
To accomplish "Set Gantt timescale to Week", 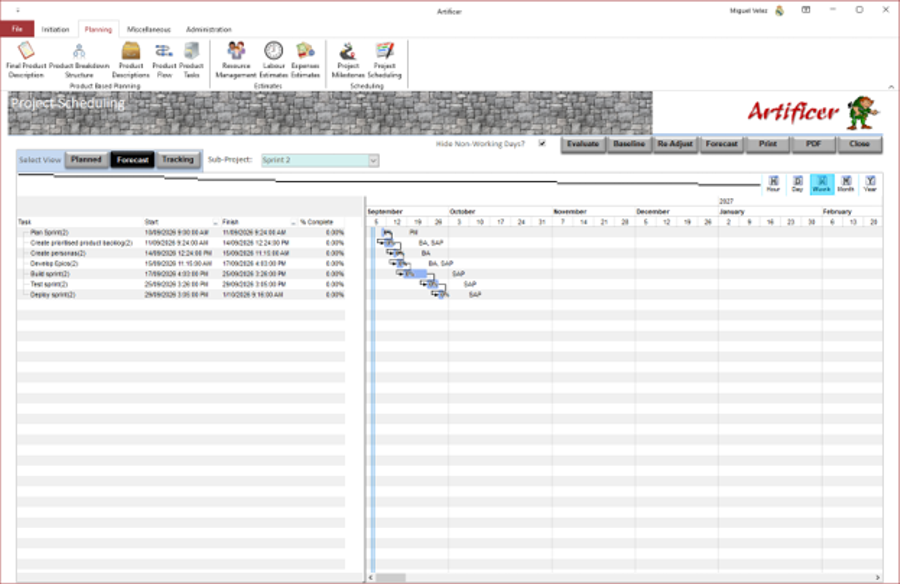I will click(x=822, y=184).
